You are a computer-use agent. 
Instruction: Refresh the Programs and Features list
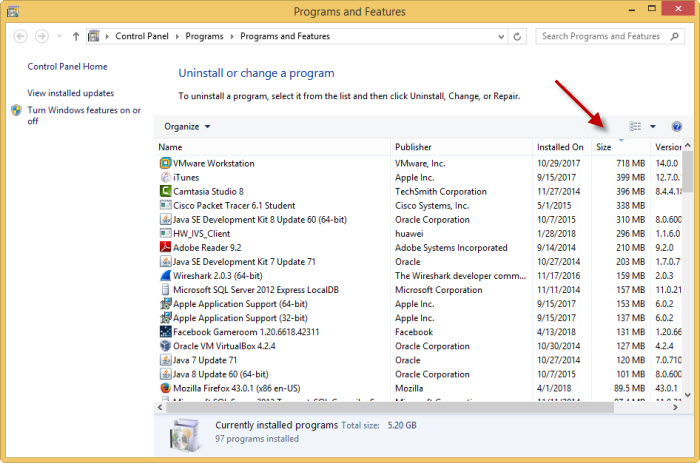(517, 36)
